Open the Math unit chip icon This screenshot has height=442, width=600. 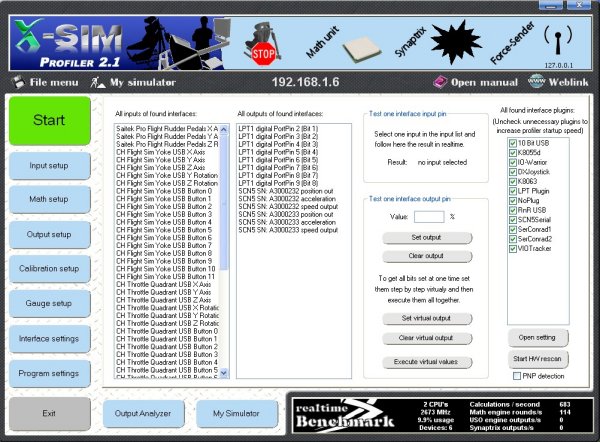(362, 50)
